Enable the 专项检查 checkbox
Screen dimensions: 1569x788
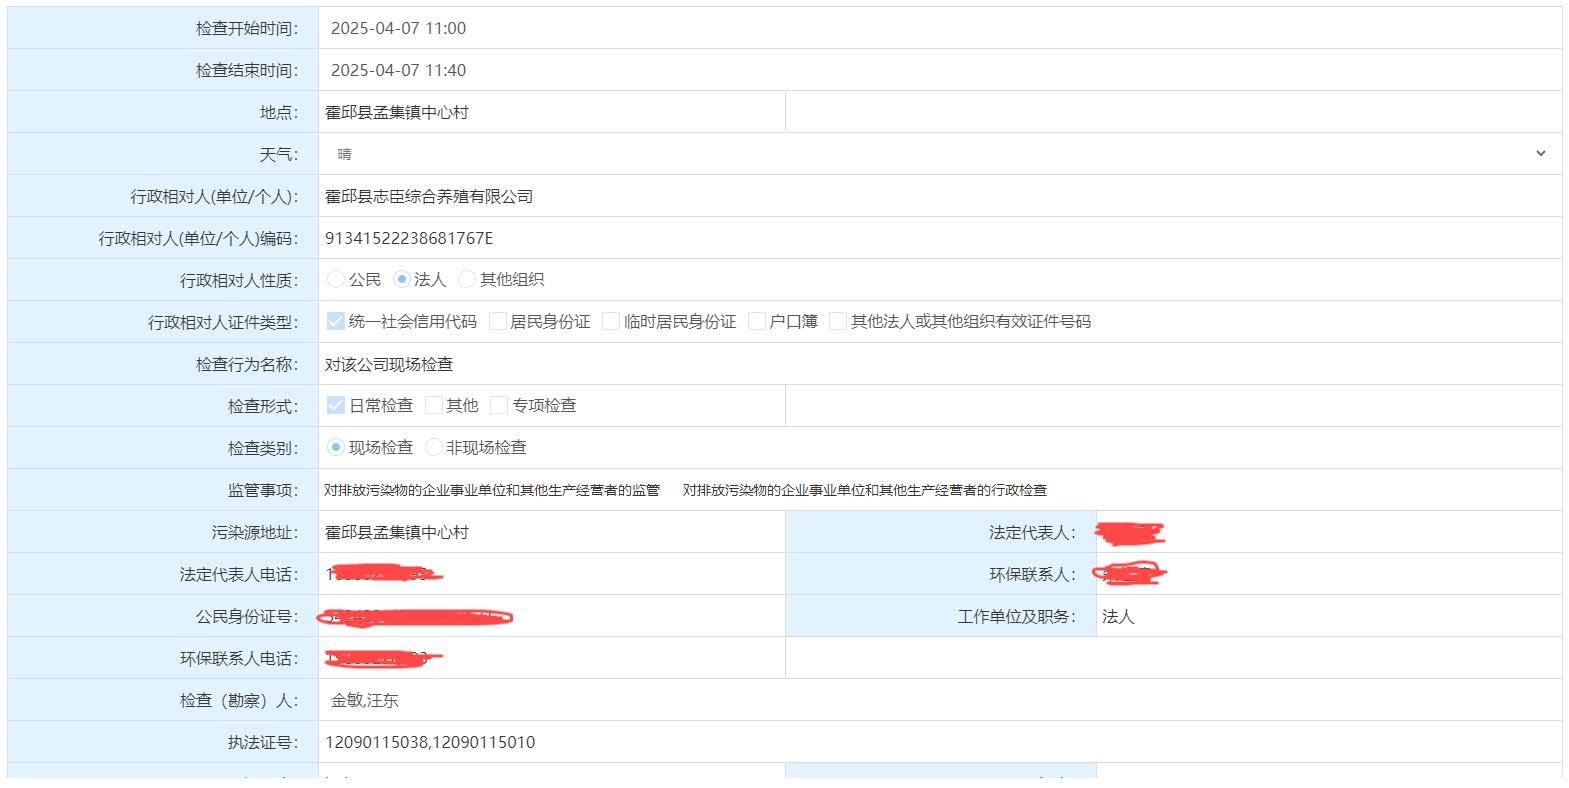[x=499, y=405]
